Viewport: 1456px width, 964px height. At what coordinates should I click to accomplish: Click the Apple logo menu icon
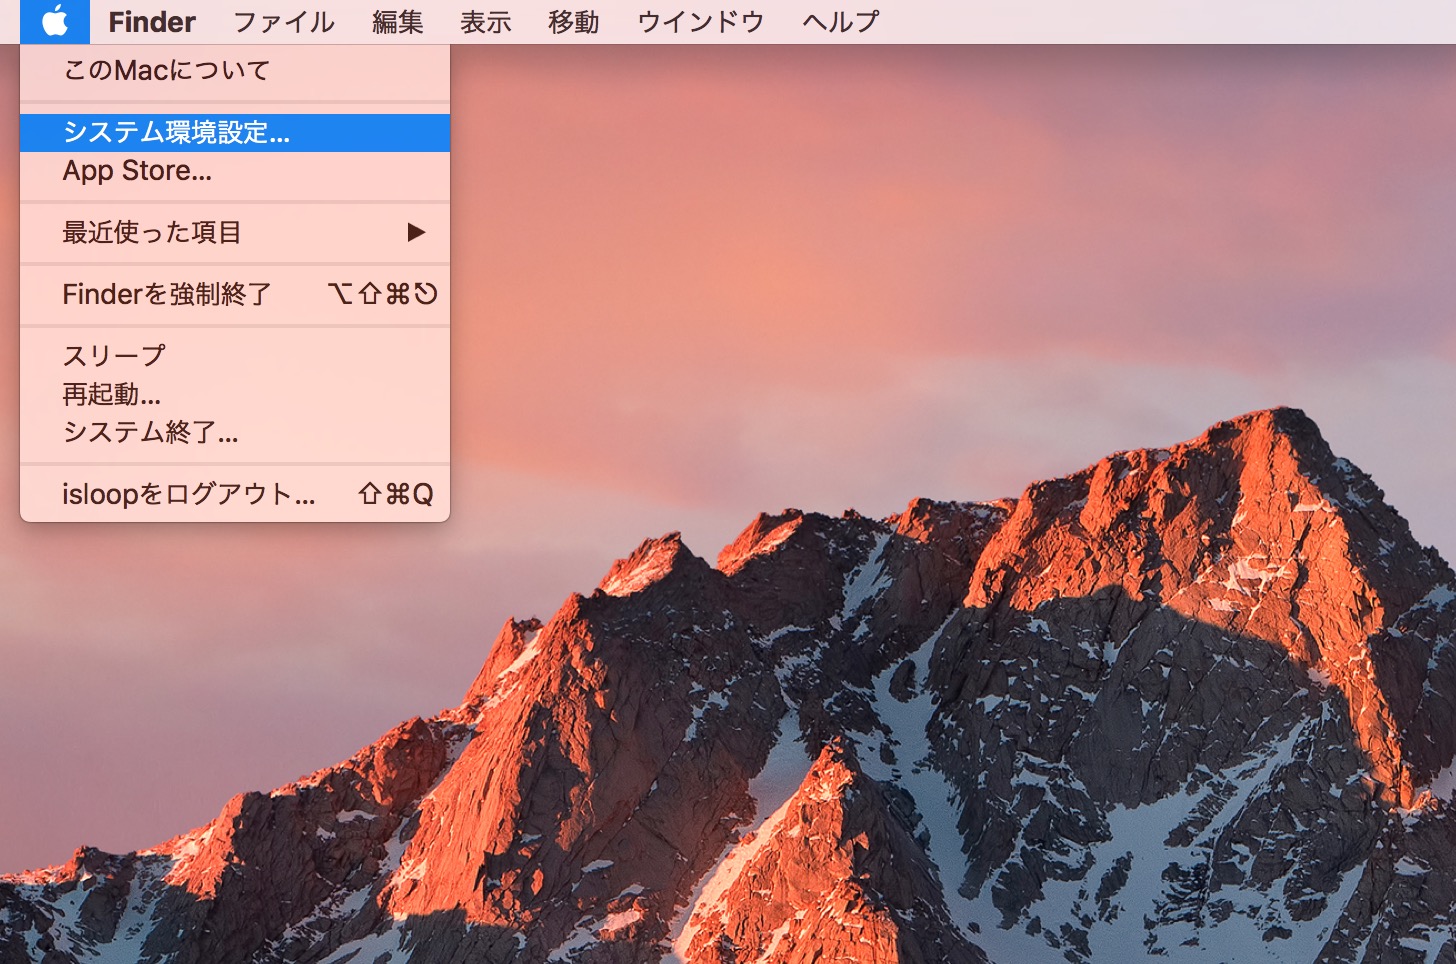click(55, 21)
